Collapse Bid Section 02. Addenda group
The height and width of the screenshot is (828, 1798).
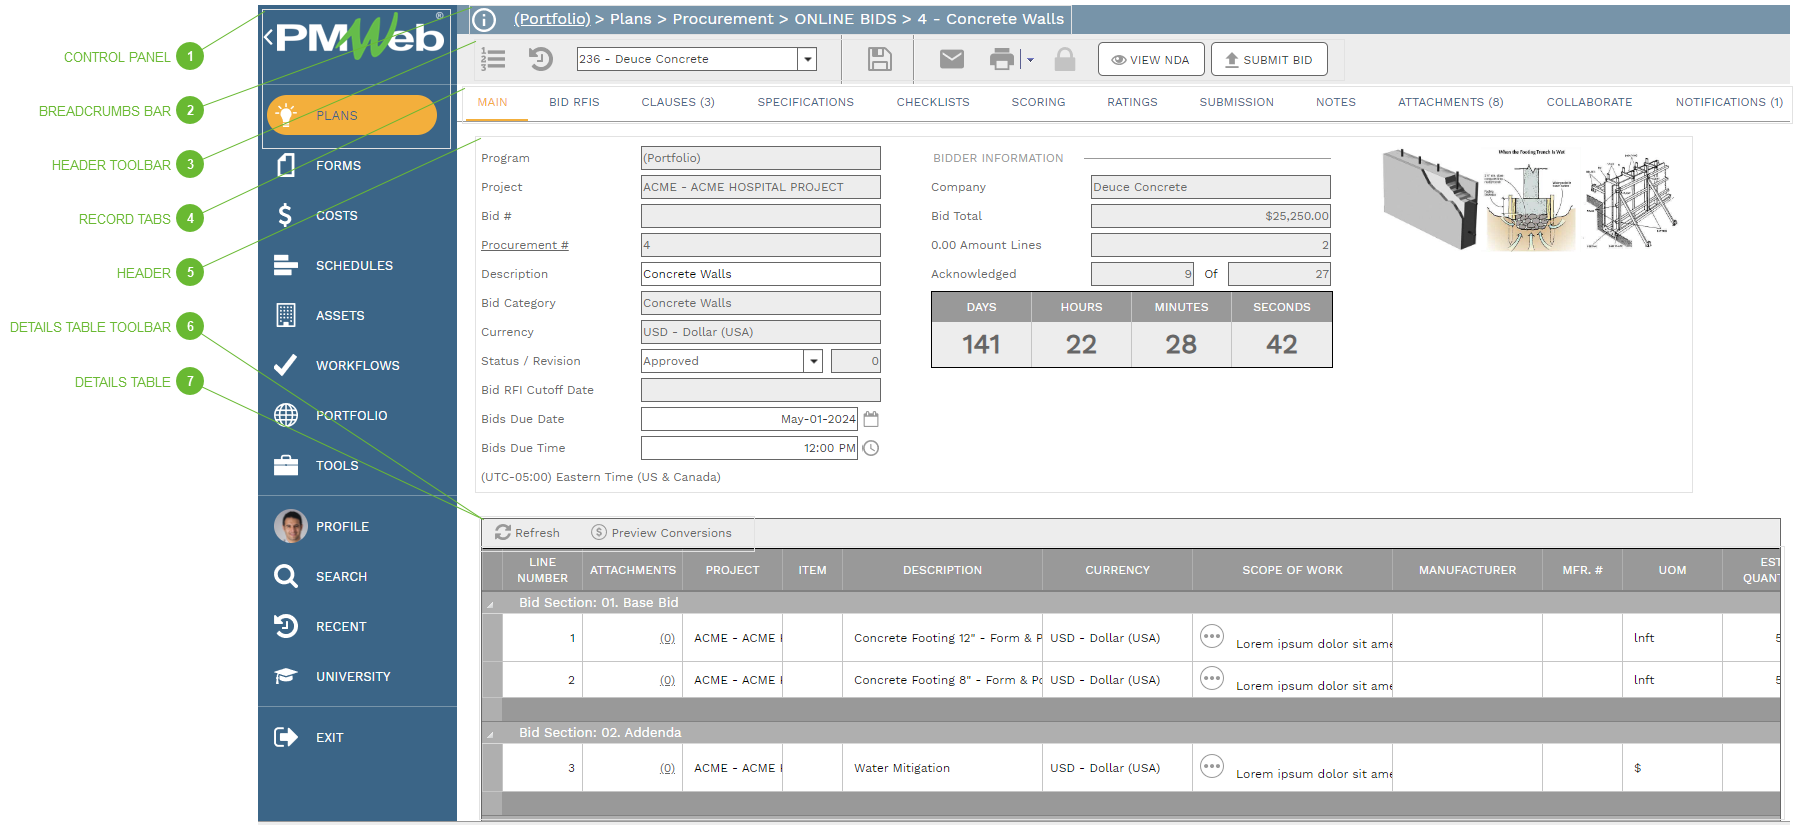tap(491, 734)
